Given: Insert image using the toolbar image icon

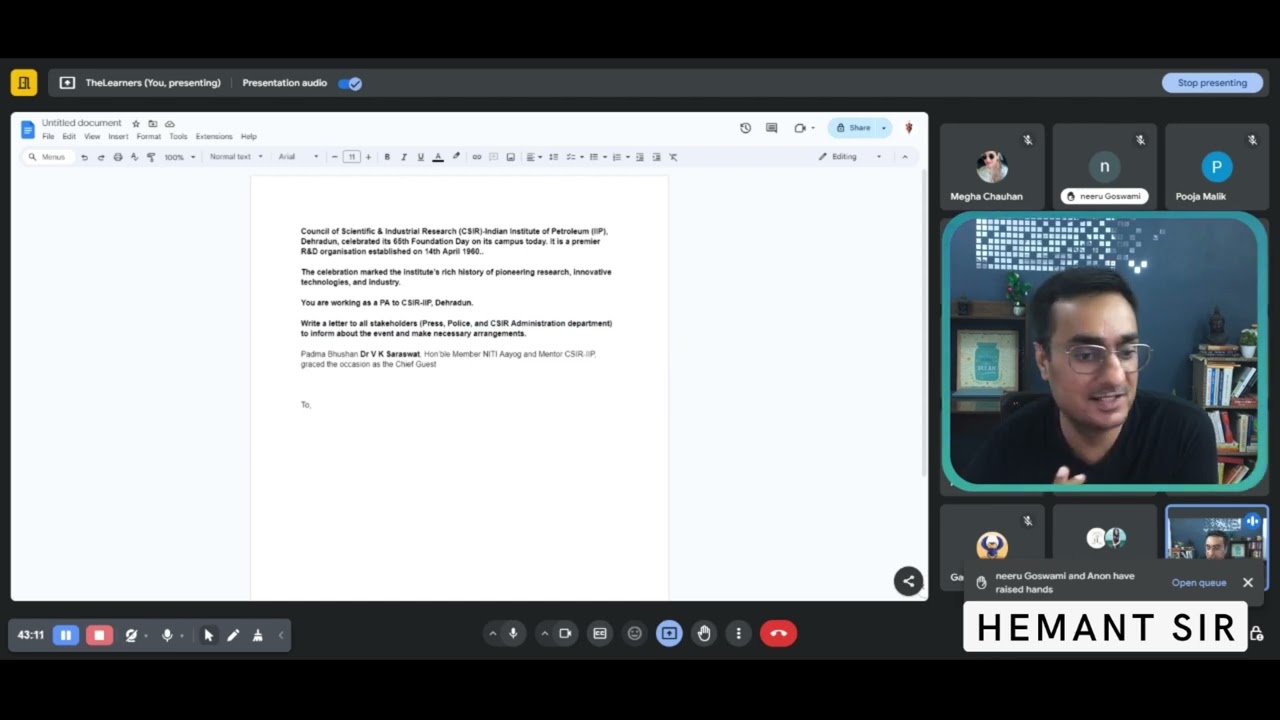Looking at the screenshot, I should point(511,157).
